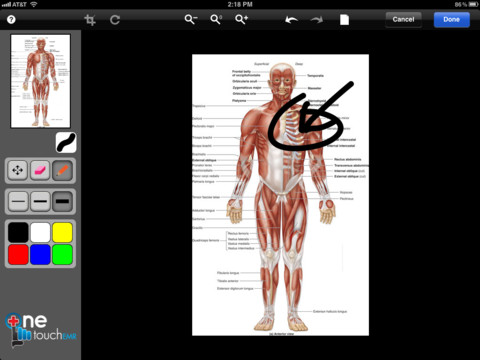Tap the blue Done button
This screenshot has width=480, height=360.
[x=452, y=20]
